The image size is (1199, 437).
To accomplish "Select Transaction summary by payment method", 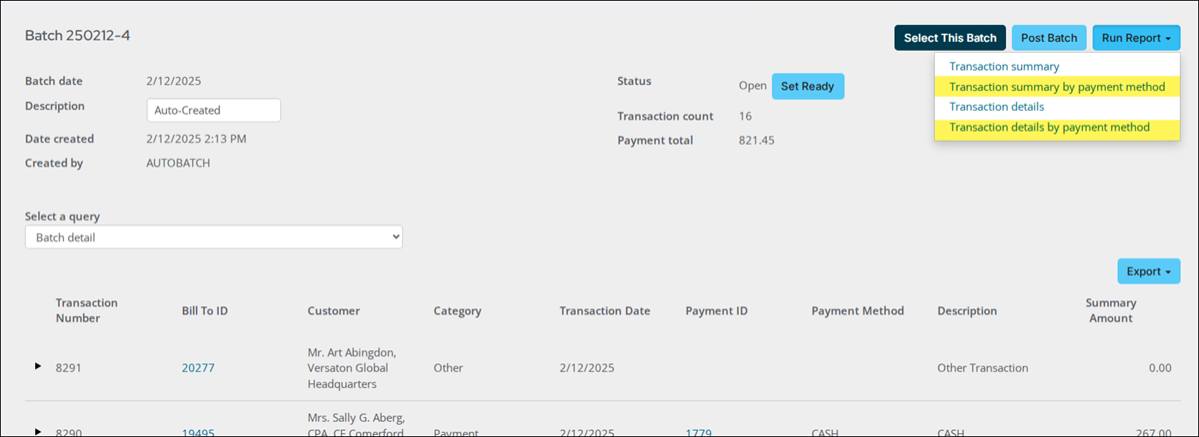I will coord(1056,87).
